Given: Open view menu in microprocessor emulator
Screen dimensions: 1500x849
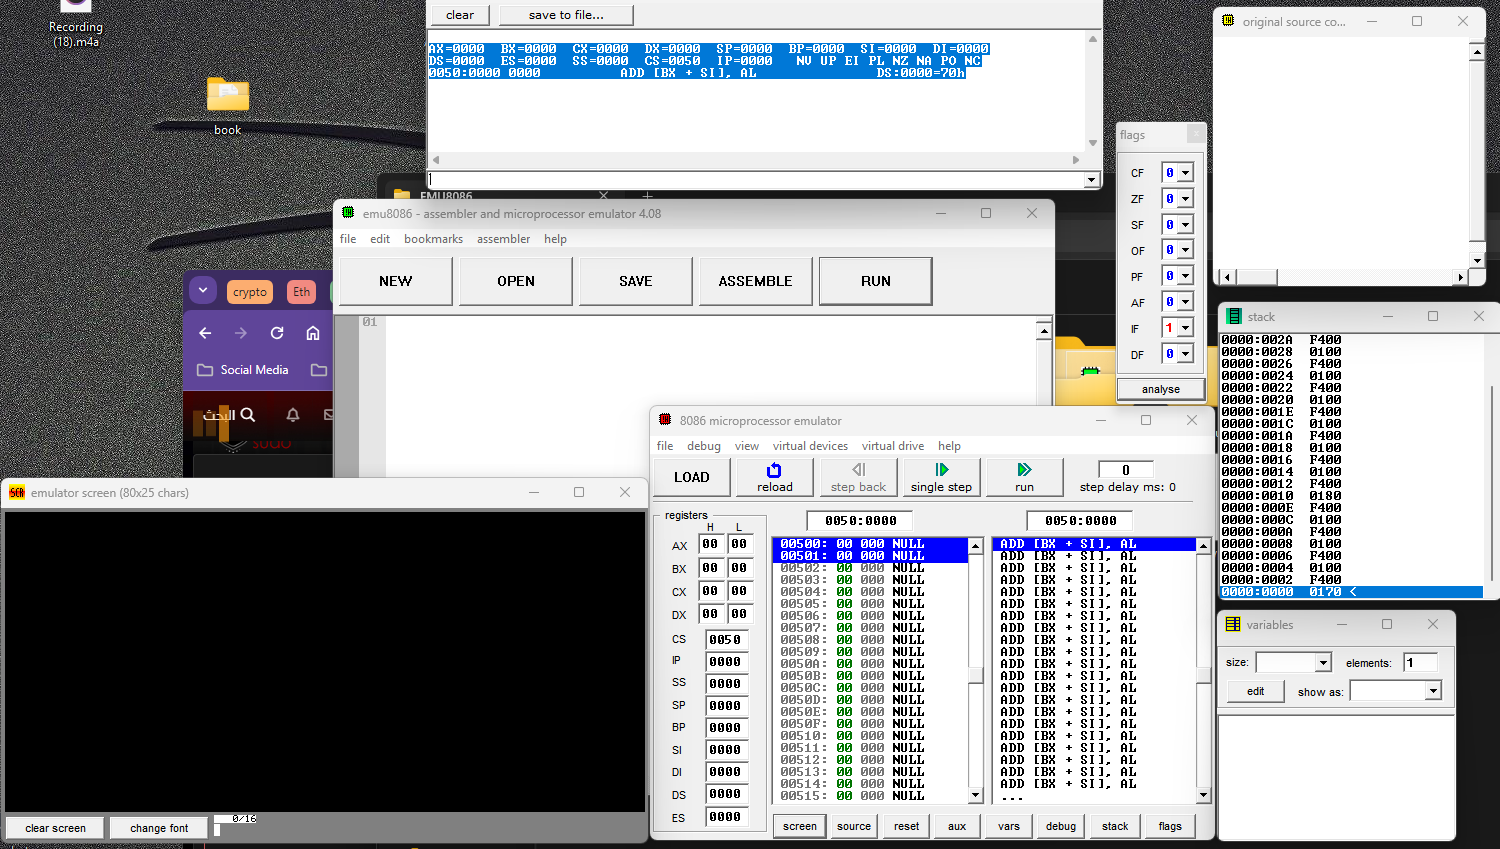Looking at the screenshot, I should click(747, 446).
